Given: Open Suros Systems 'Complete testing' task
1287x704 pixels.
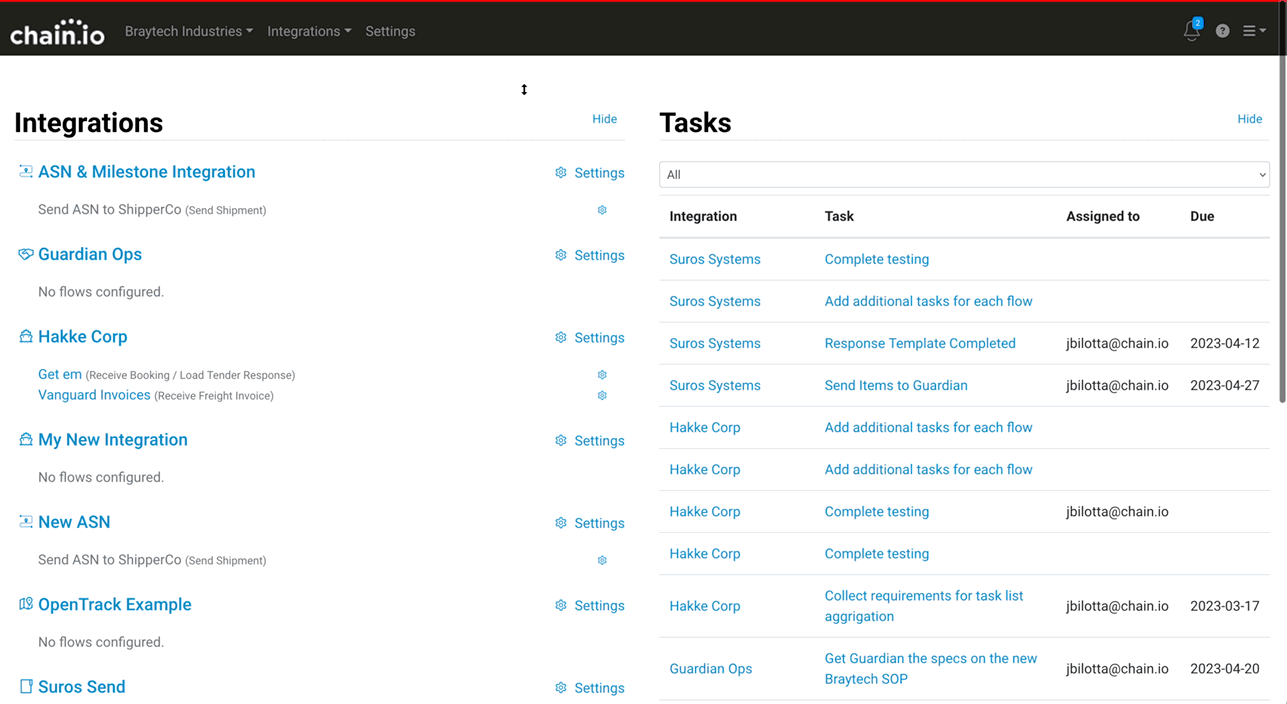Looking at the screenshot, I should point(876,259).
